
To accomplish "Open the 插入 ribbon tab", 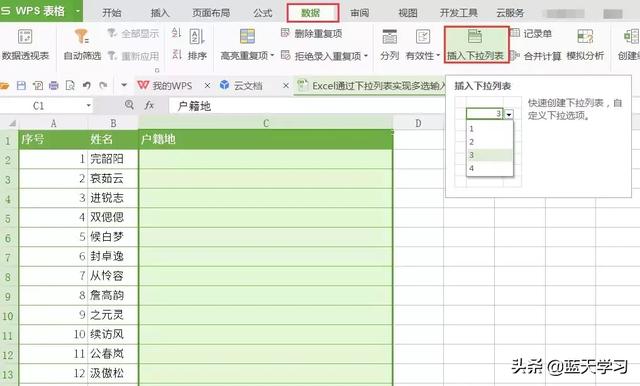I will 160,13.
